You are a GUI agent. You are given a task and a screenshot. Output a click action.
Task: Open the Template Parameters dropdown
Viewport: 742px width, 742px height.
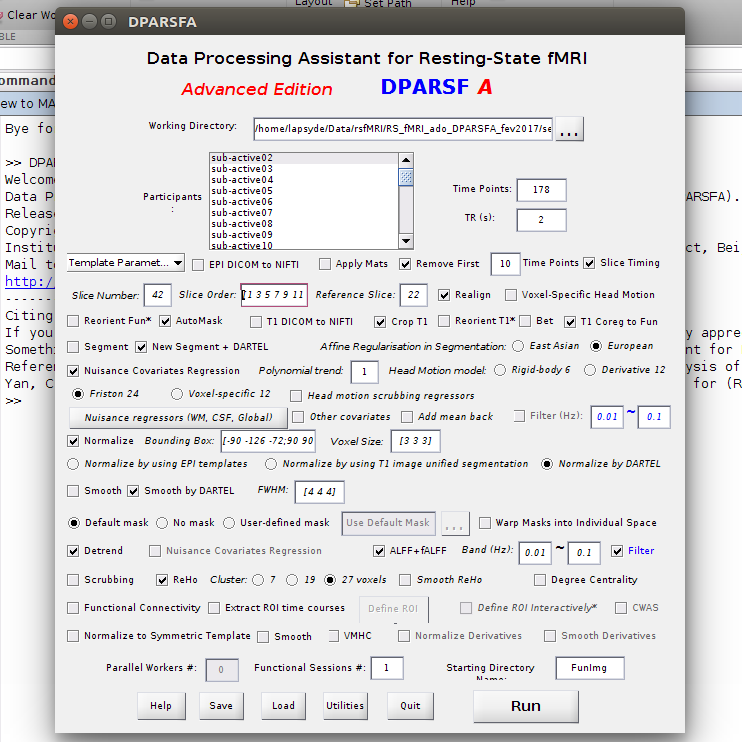(x=126, y=263)
